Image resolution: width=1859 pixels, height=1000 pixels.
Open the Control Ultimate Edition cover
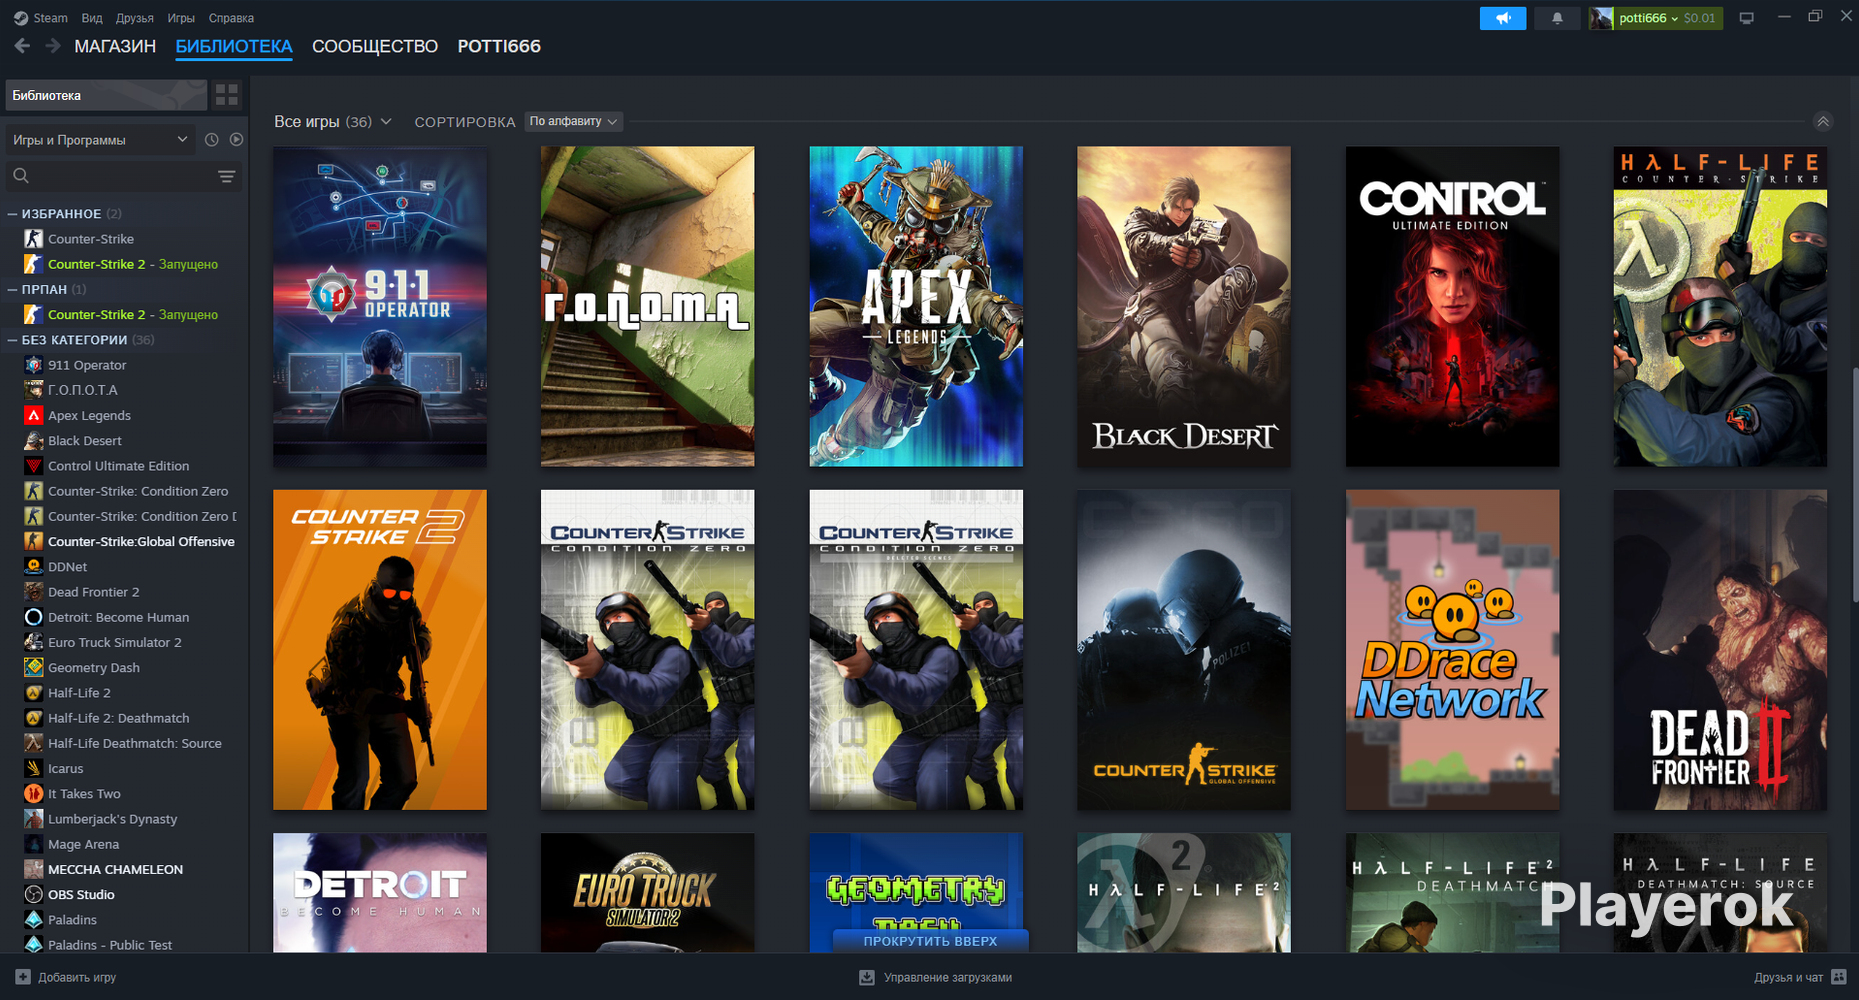1452,306
